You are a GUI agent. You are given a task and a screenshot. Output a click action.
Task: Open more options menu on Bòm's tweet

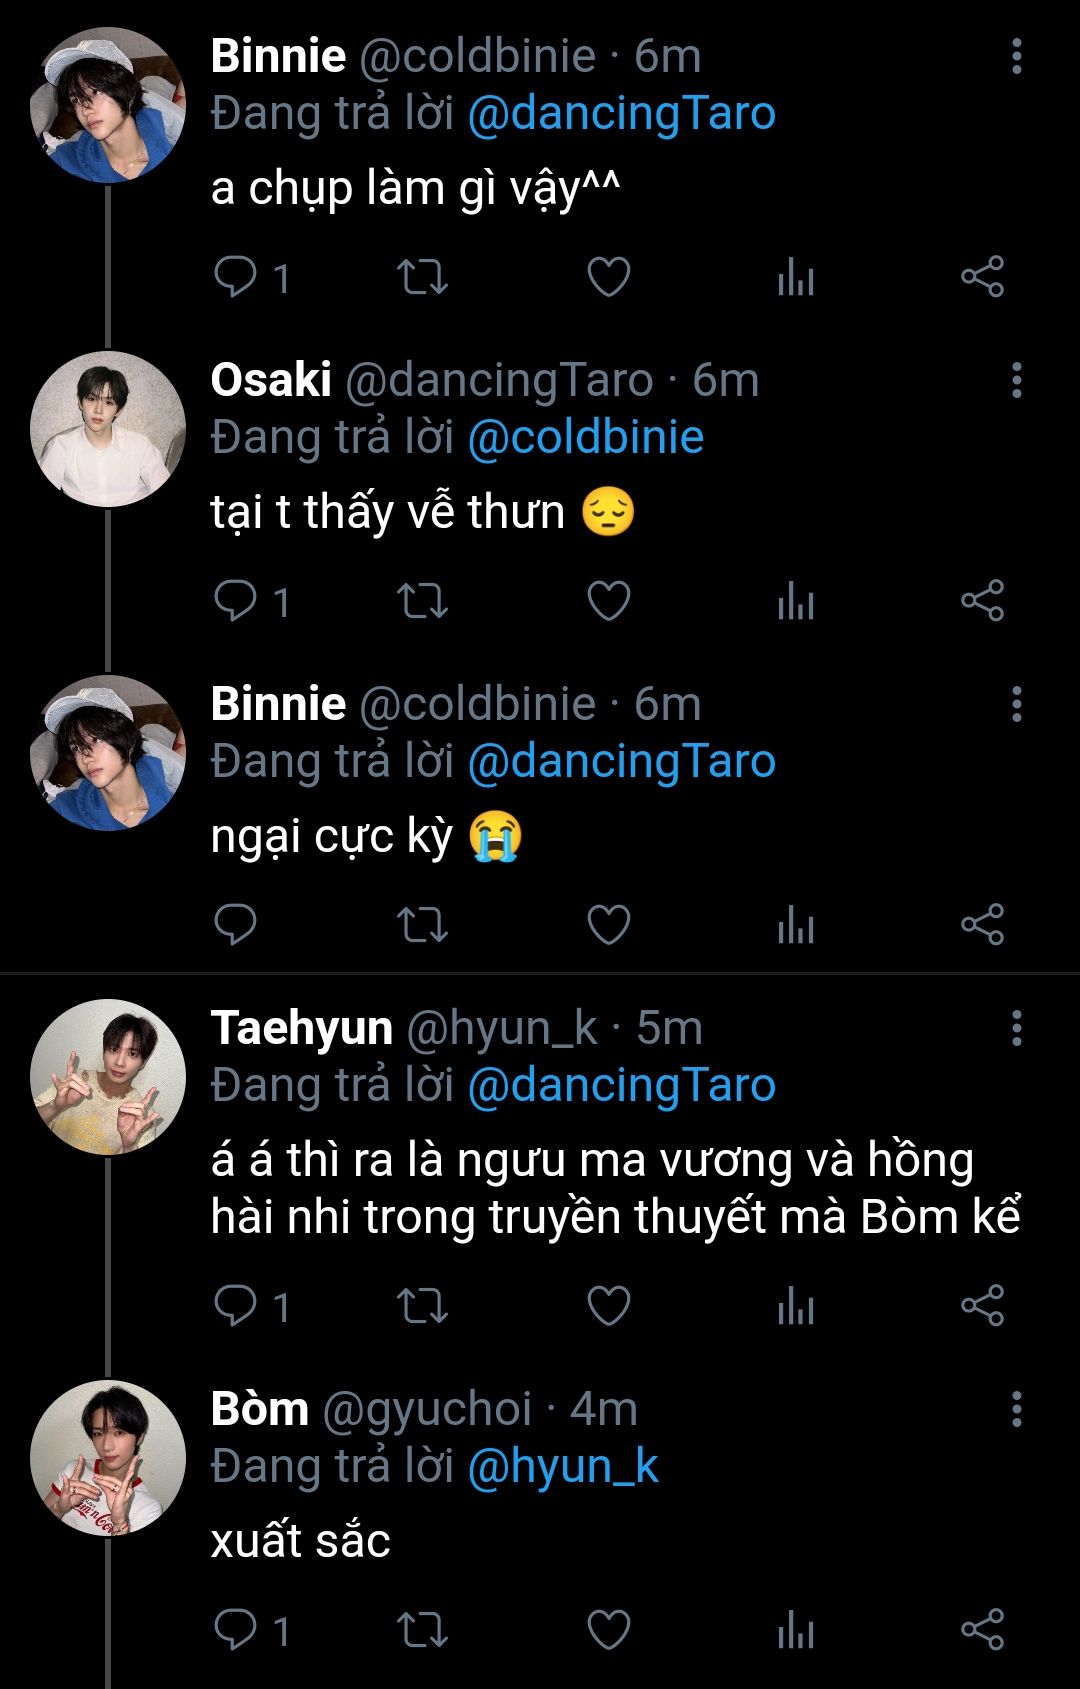coord(1016,1409)
